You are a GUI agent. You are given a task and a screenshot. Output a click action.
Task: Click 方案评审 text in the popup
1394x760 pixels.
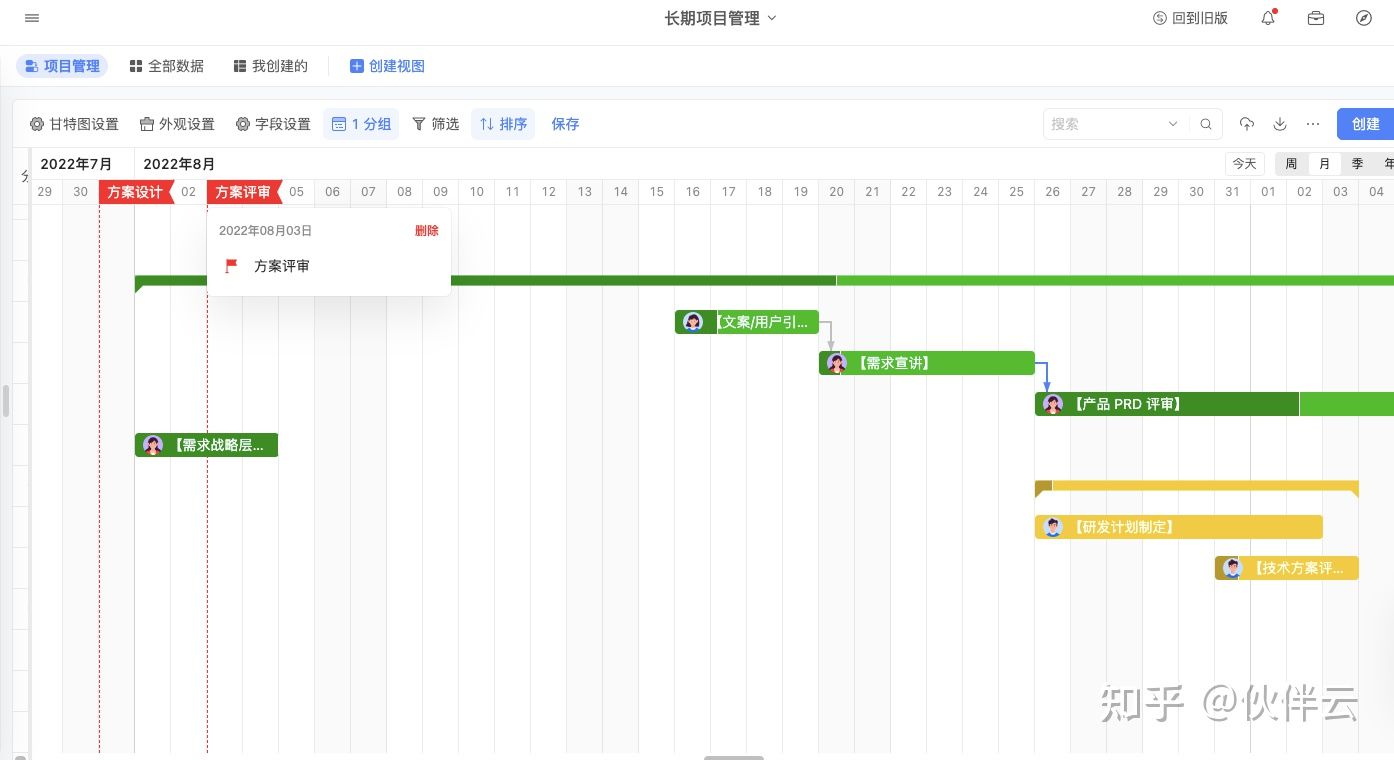coord(282,266)
